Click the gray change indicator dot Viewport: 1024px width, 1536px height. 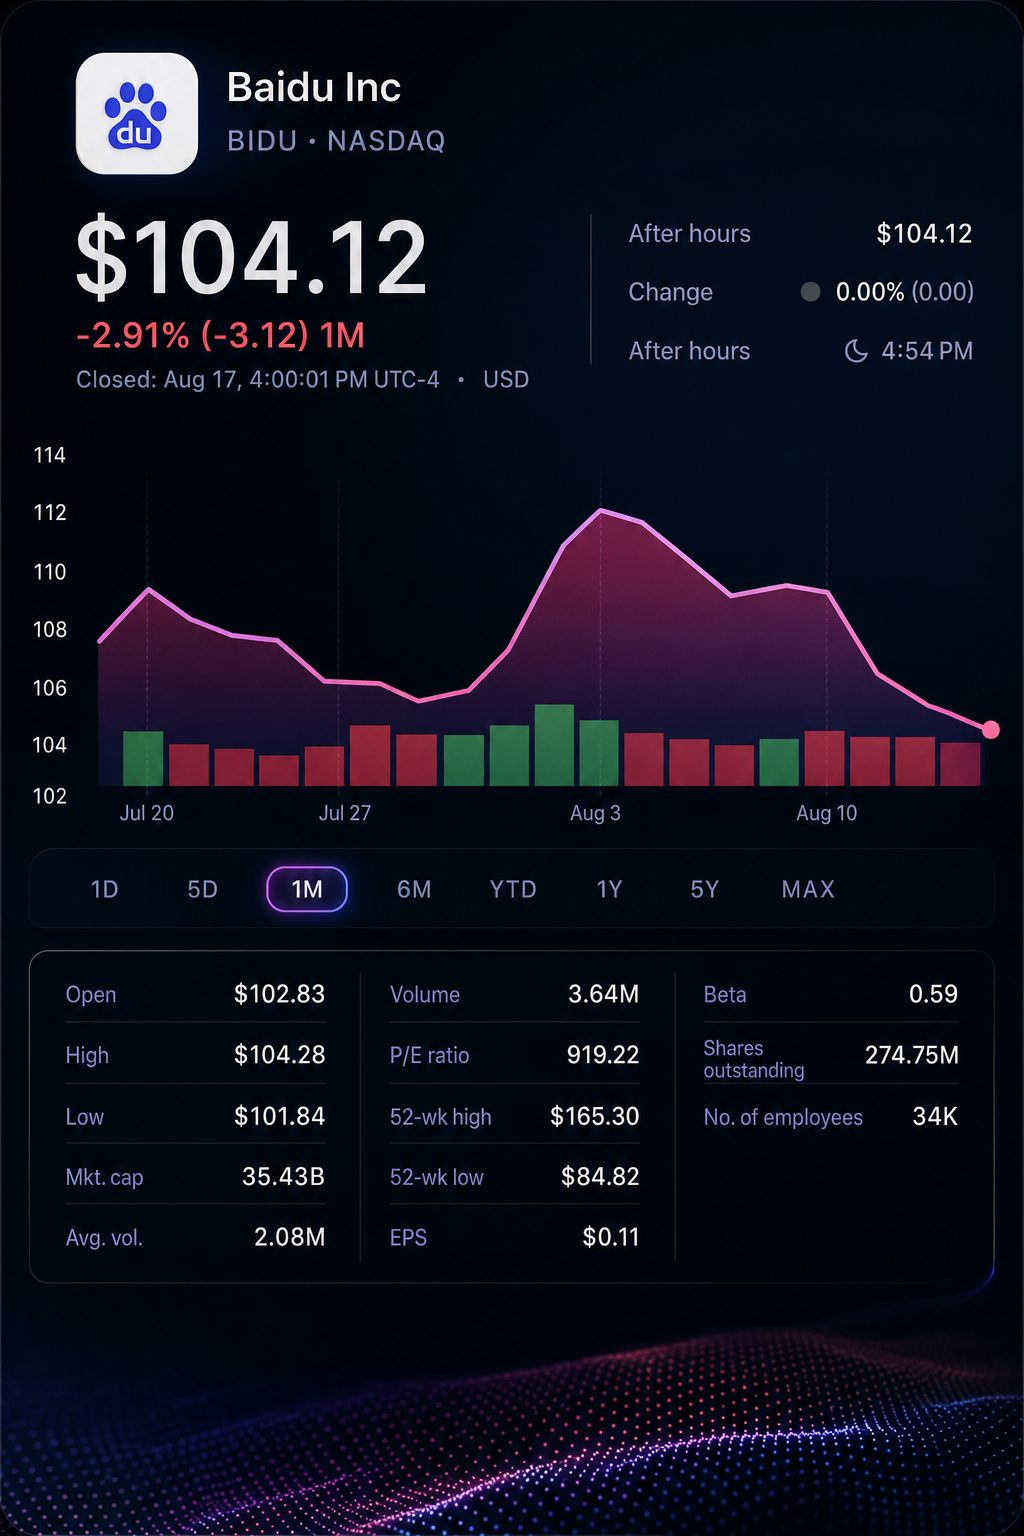tap(811, 292)
